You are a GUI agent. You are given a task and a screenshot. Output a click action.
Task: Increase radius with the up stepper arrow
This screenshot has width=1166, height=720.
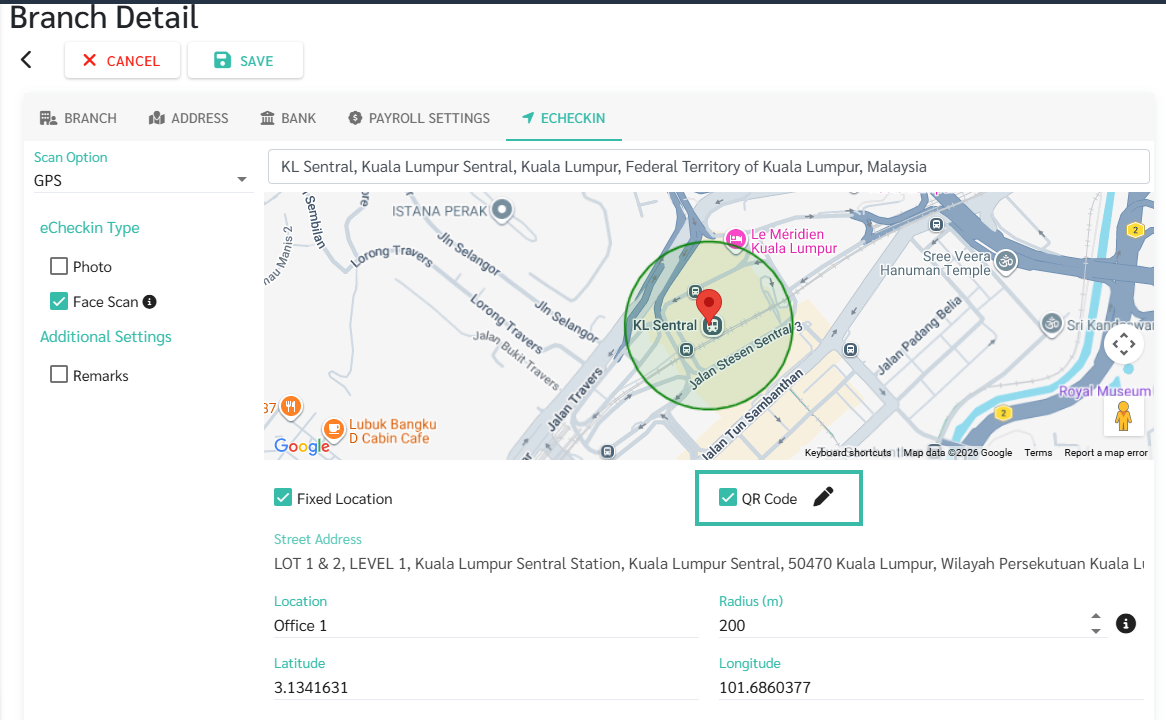point(1095,617)
